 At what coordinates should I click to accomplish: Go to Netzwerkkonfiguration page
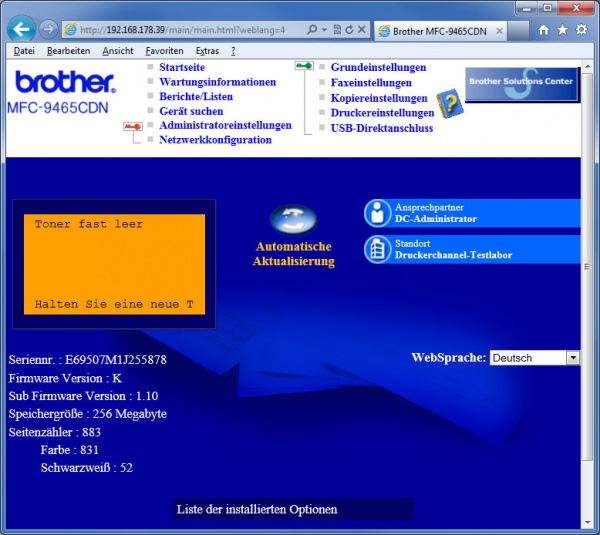(x=215, y=140)
